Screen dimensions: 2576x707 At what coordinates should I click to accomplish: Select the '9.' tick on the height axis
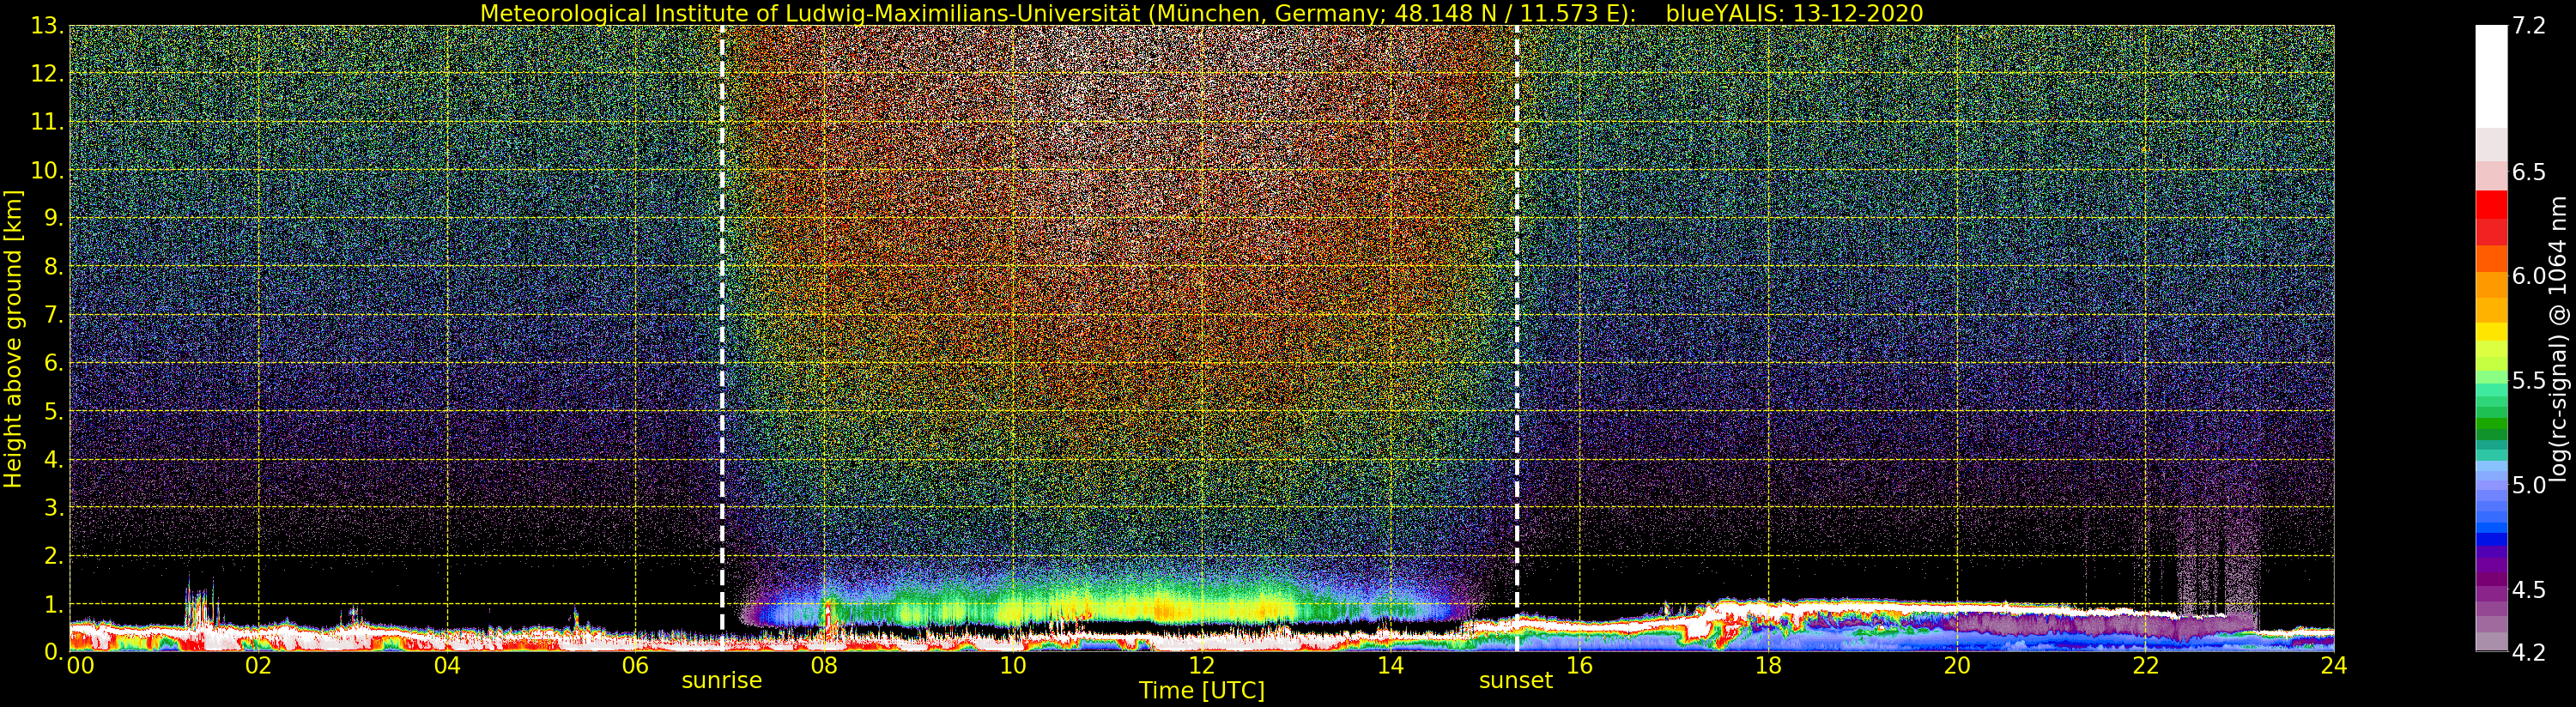pyautogui.click(x=53, y=219)
